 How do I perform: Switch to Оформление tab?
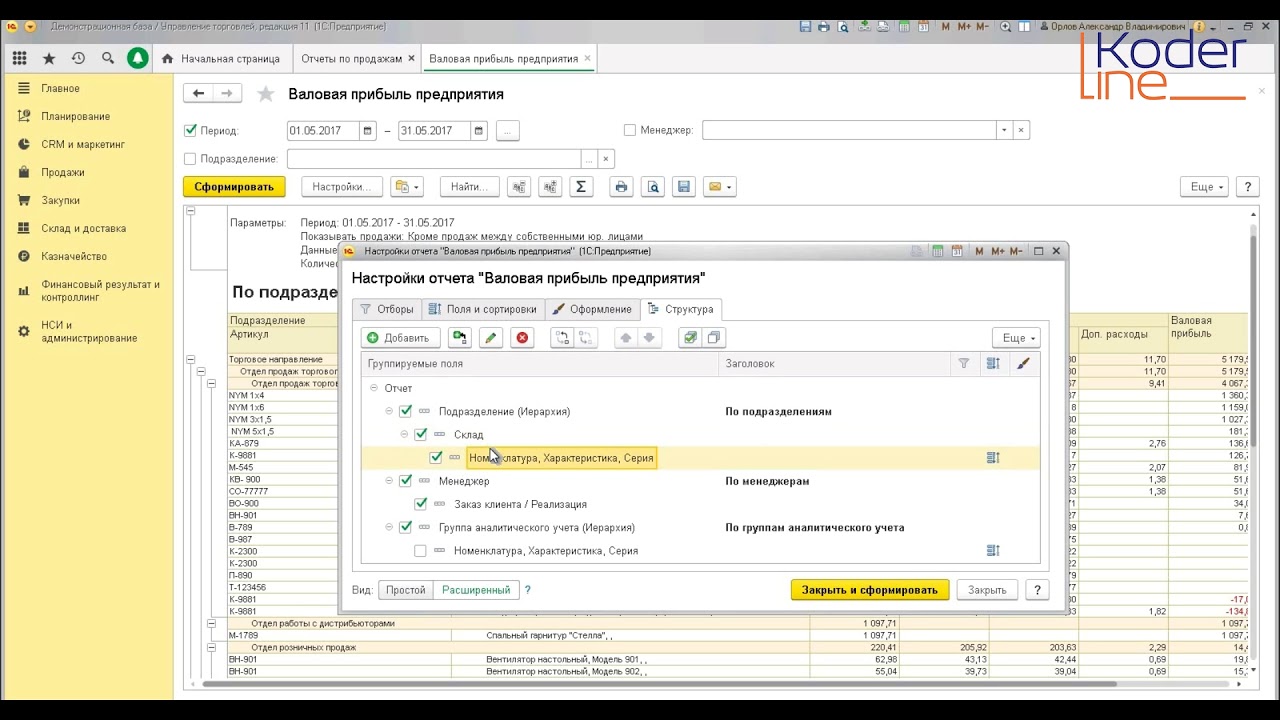point(591,309)
